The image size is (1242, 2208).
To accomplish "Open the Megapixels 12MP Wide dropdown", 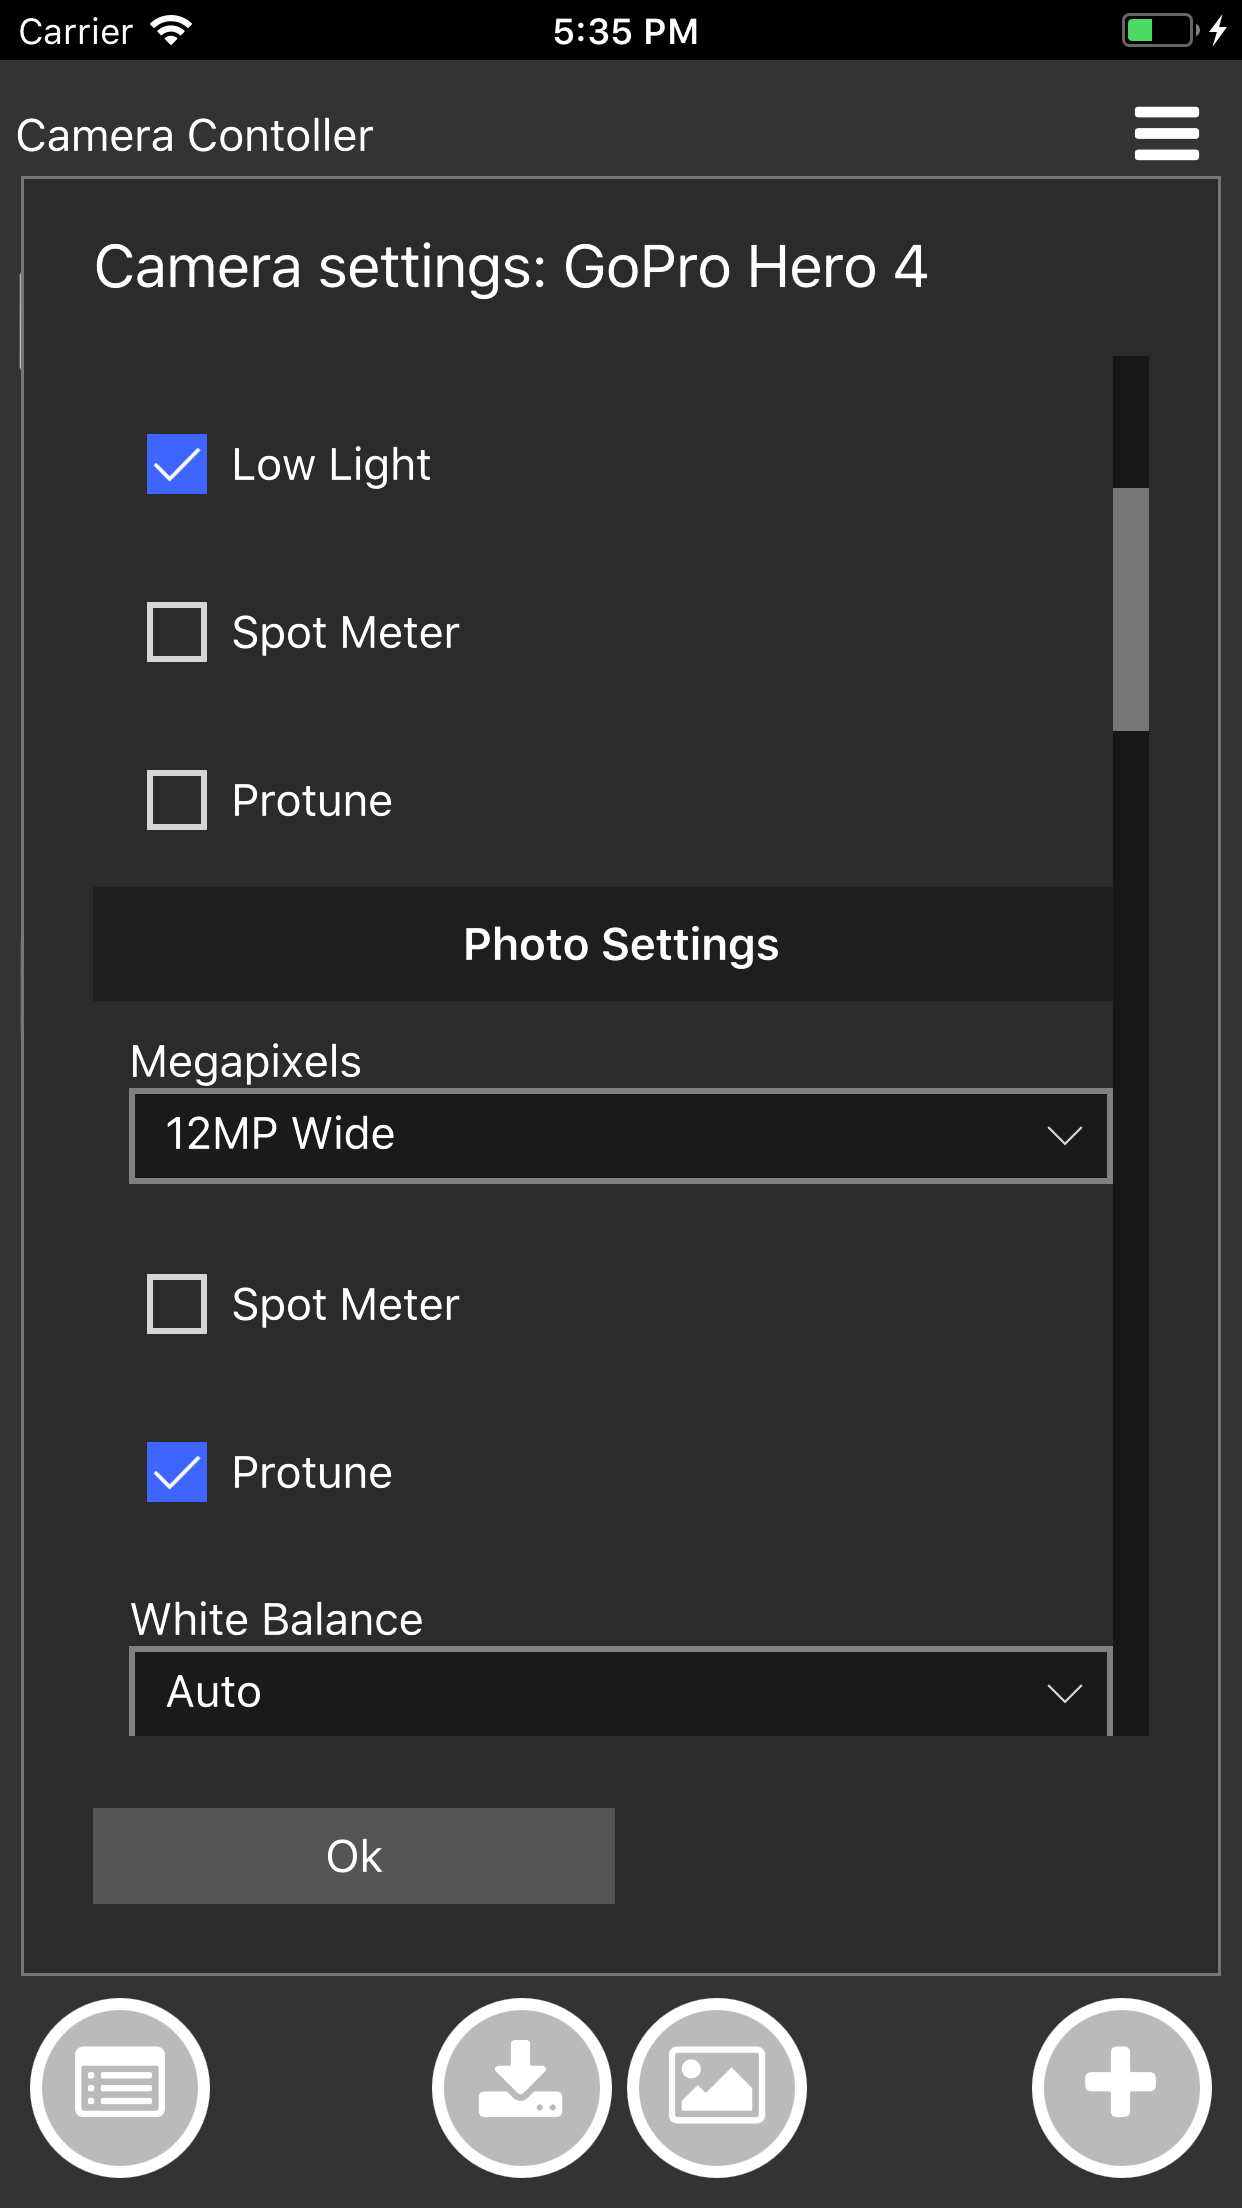I will [x=620, y=1136].
